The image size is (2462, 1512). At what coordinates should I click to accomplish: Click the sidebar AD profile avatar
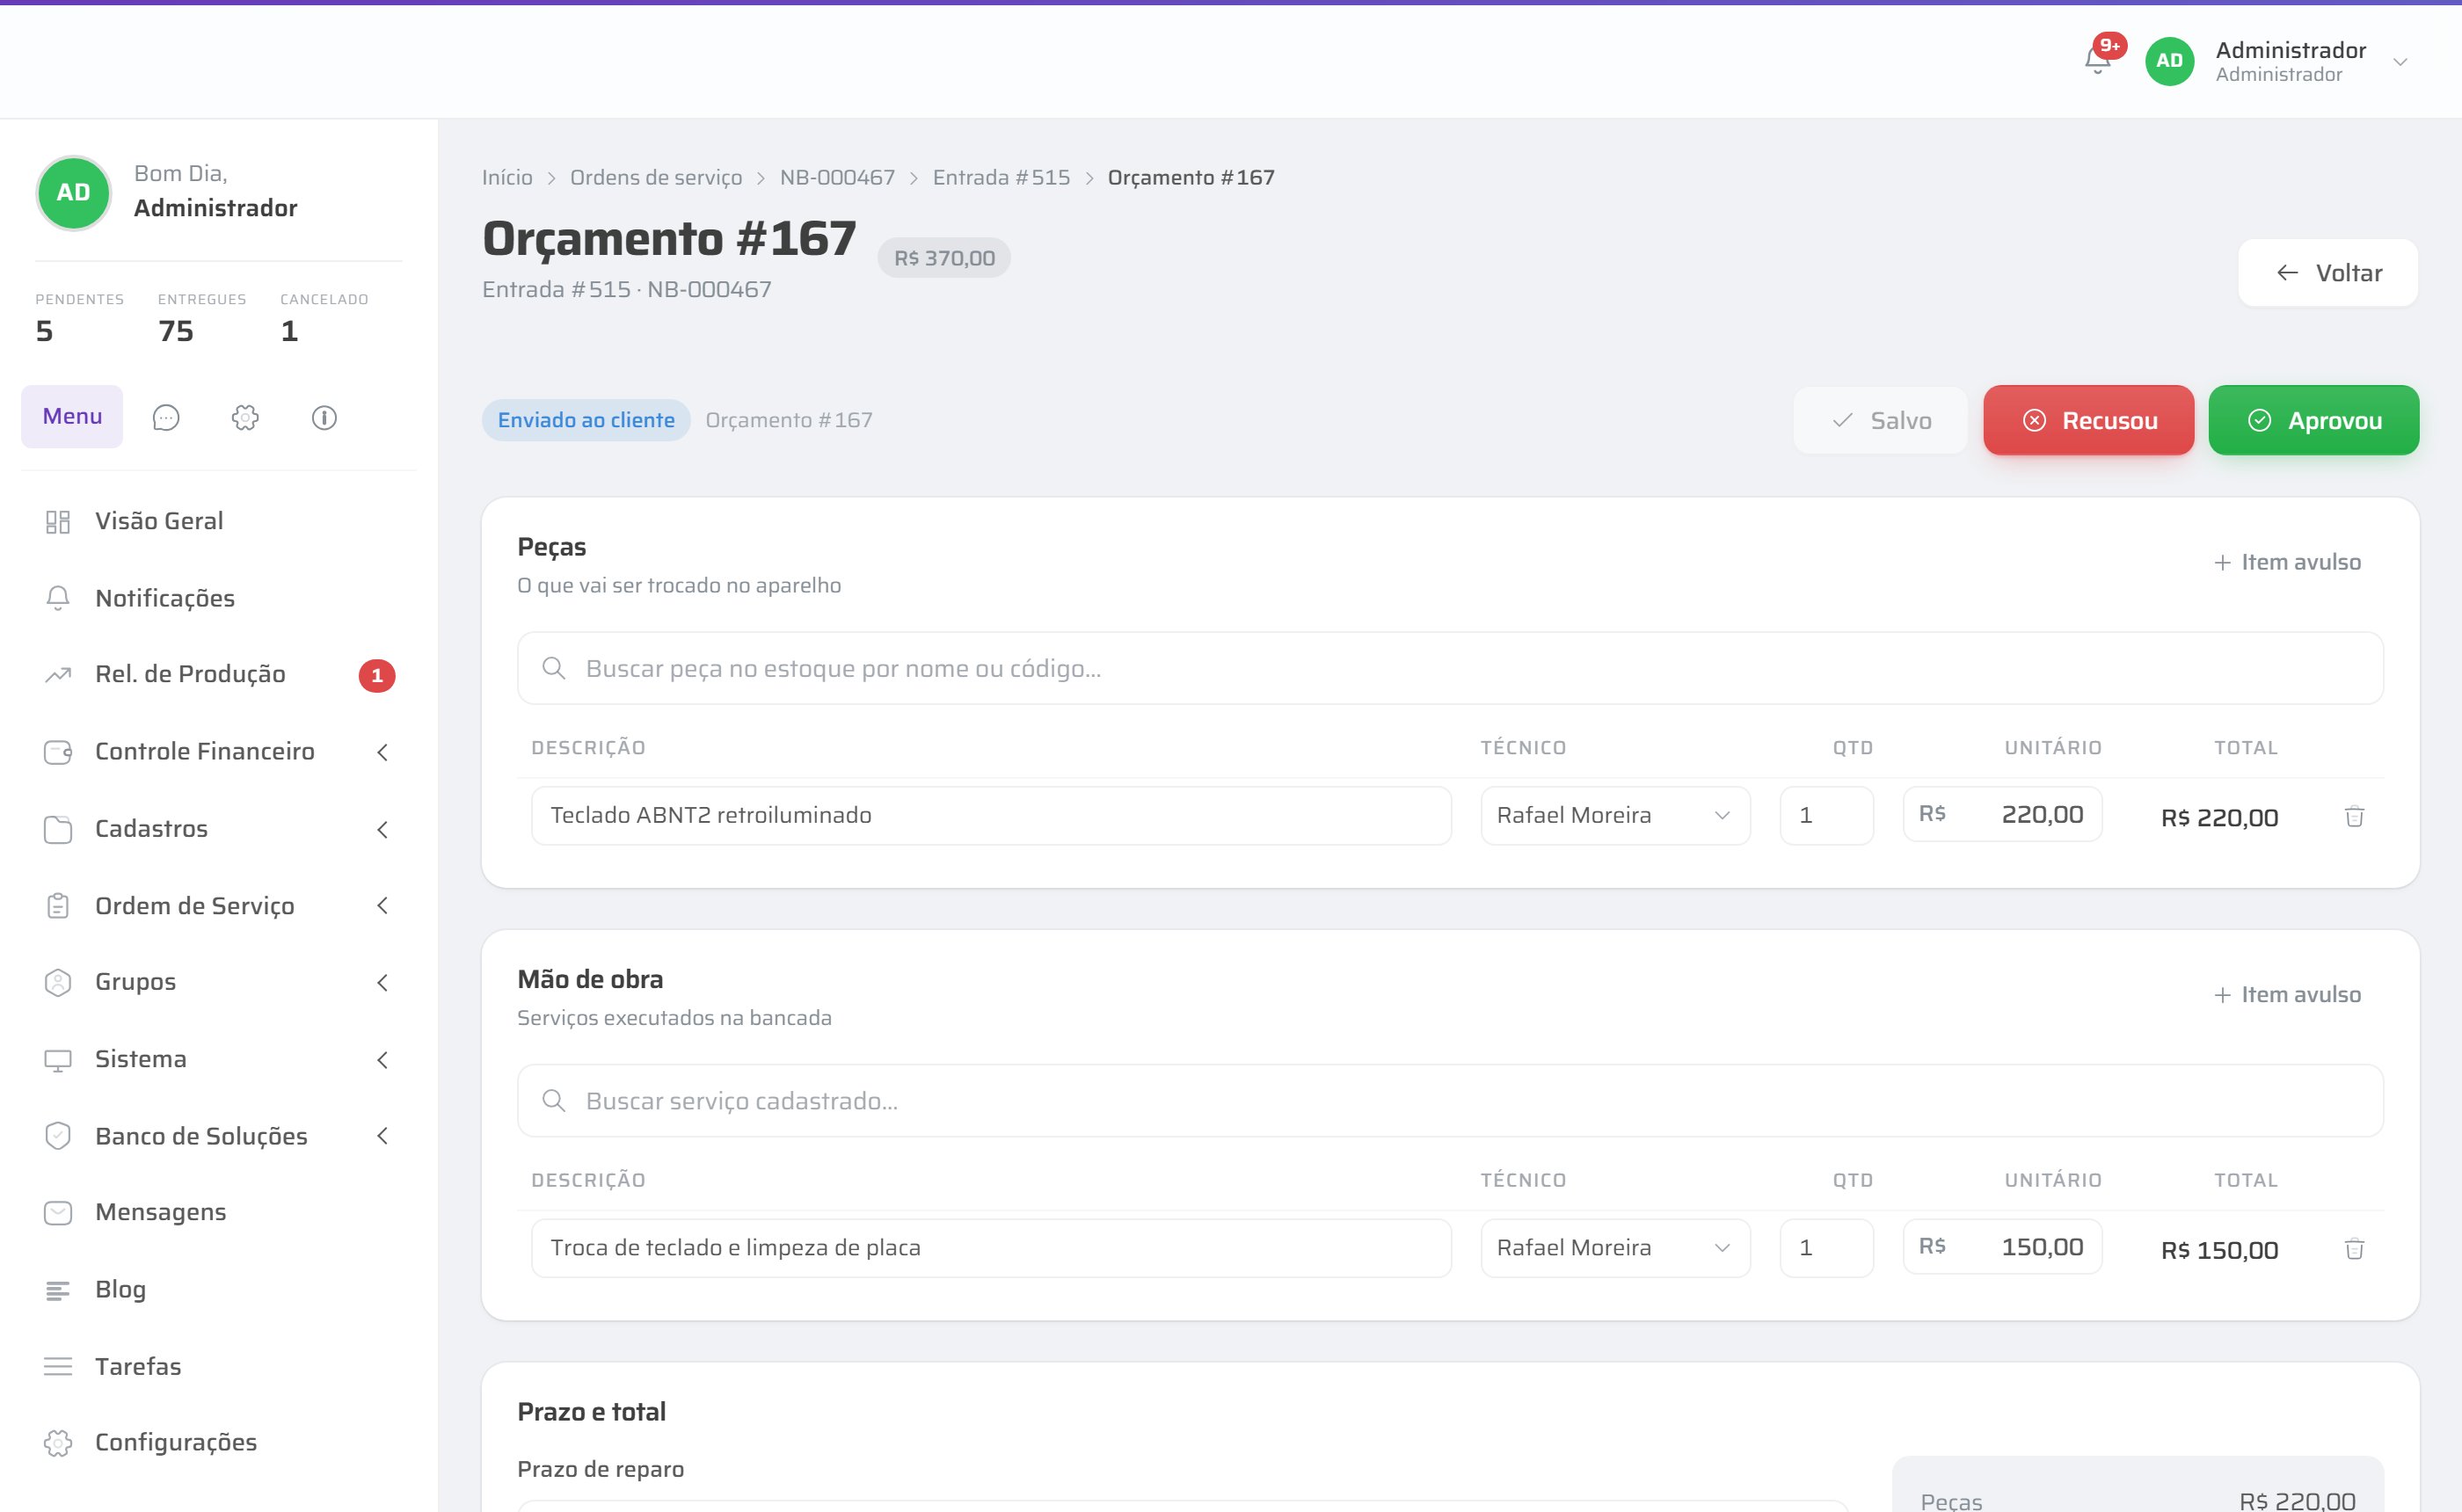coord(73,193)
